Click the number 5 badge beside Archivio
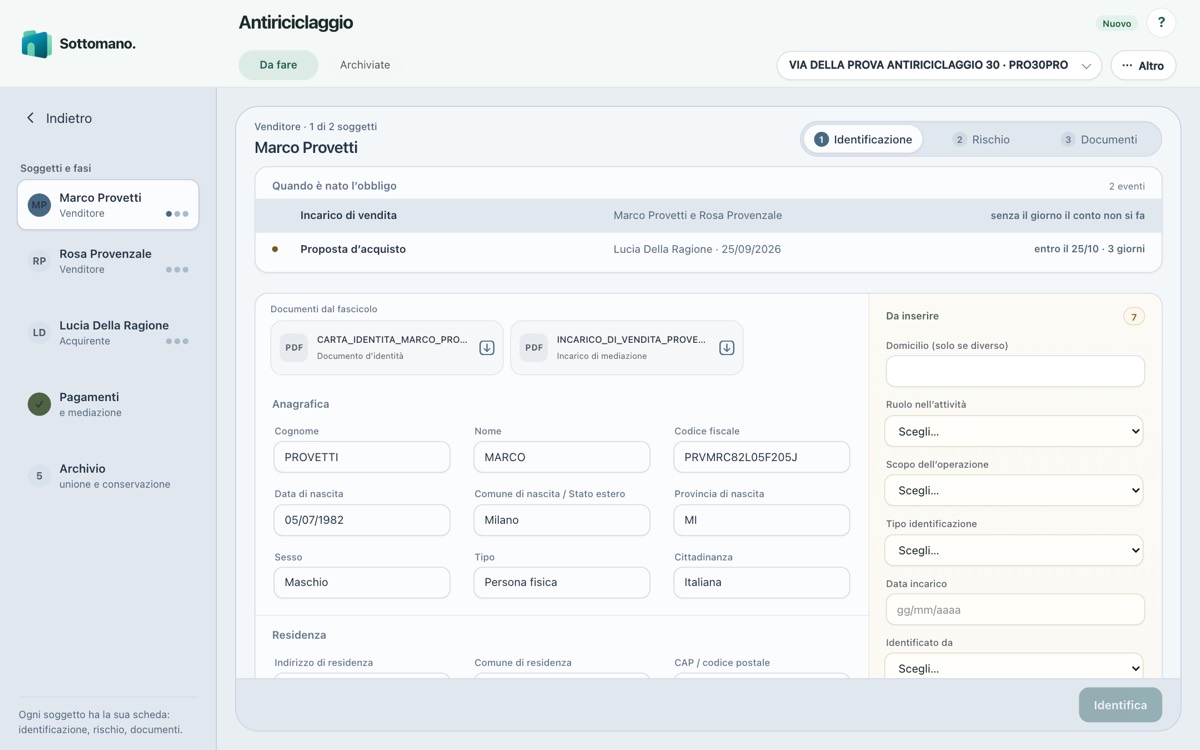 point(39,476)
